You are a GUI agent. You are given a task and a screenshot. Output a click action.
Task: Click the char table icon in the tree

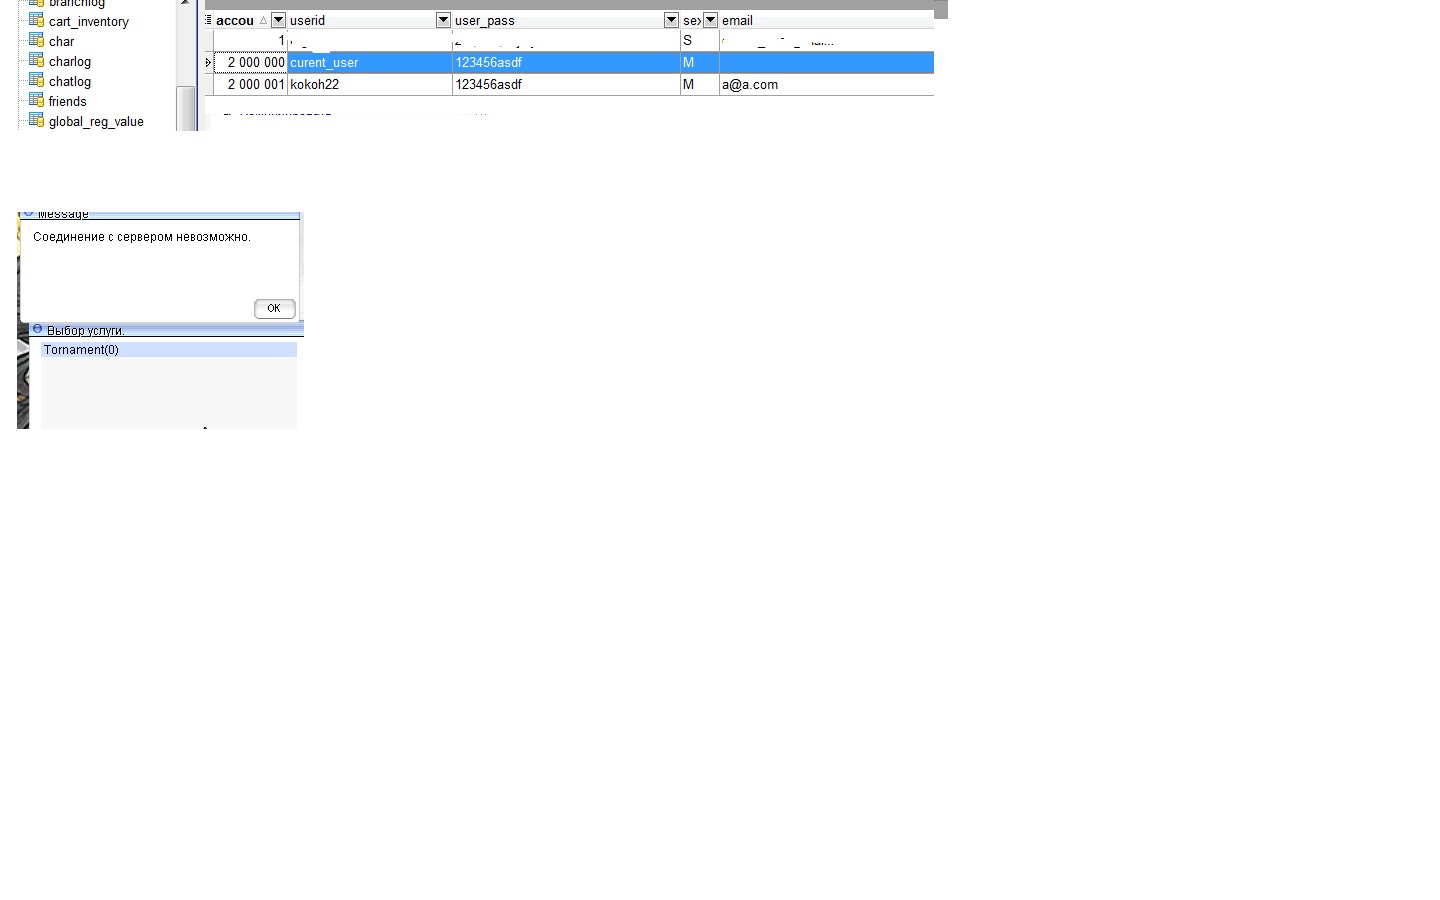coord(37,40)
